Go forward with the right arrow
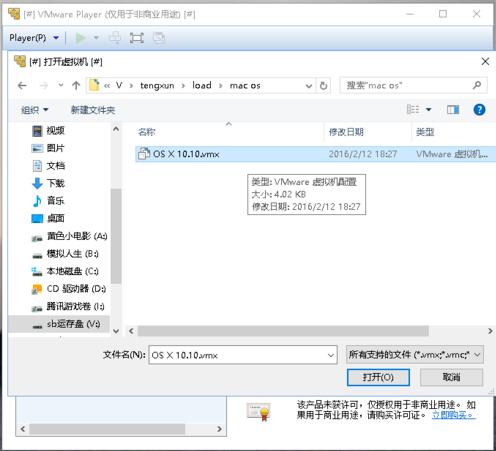Viewport: 496px width, 451px height. pyautogui.click(x=44, y=86)
